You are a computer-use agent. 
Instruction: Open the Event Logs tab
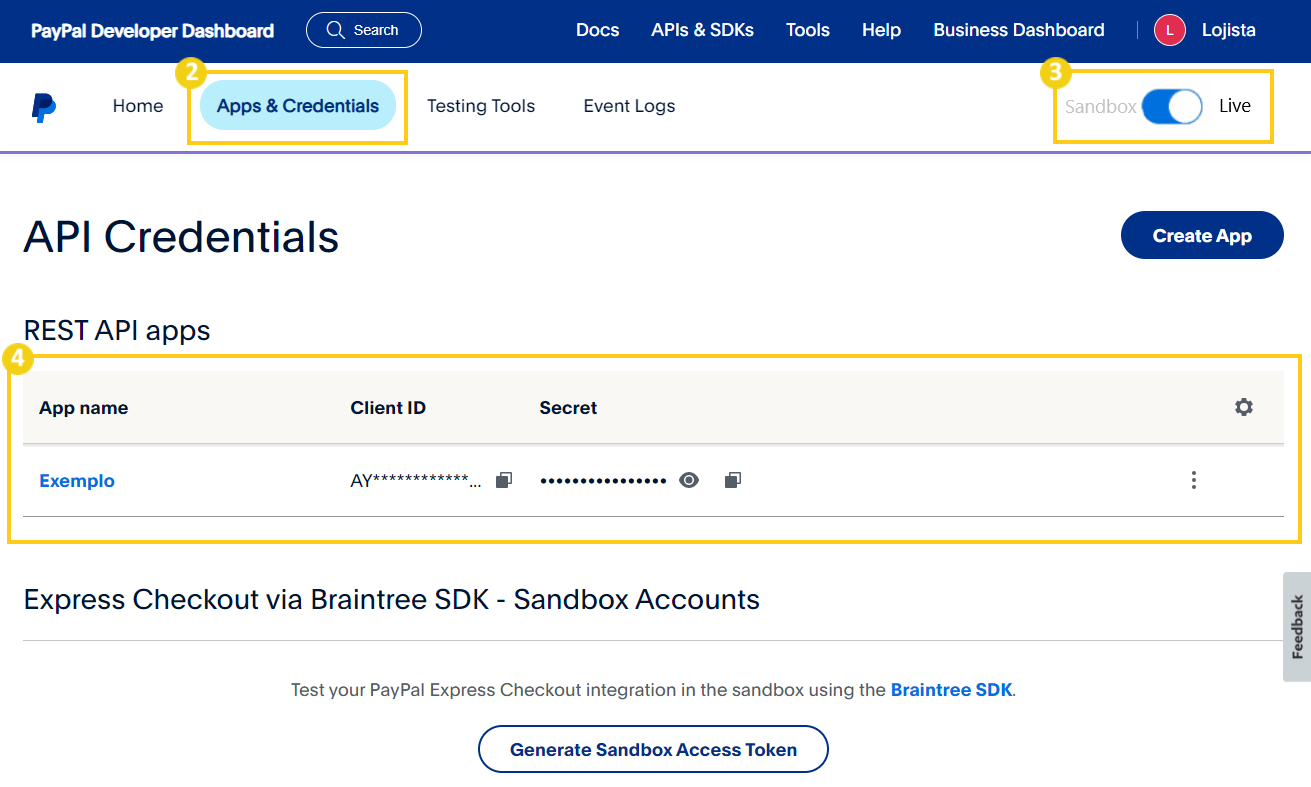pos(629,106)
